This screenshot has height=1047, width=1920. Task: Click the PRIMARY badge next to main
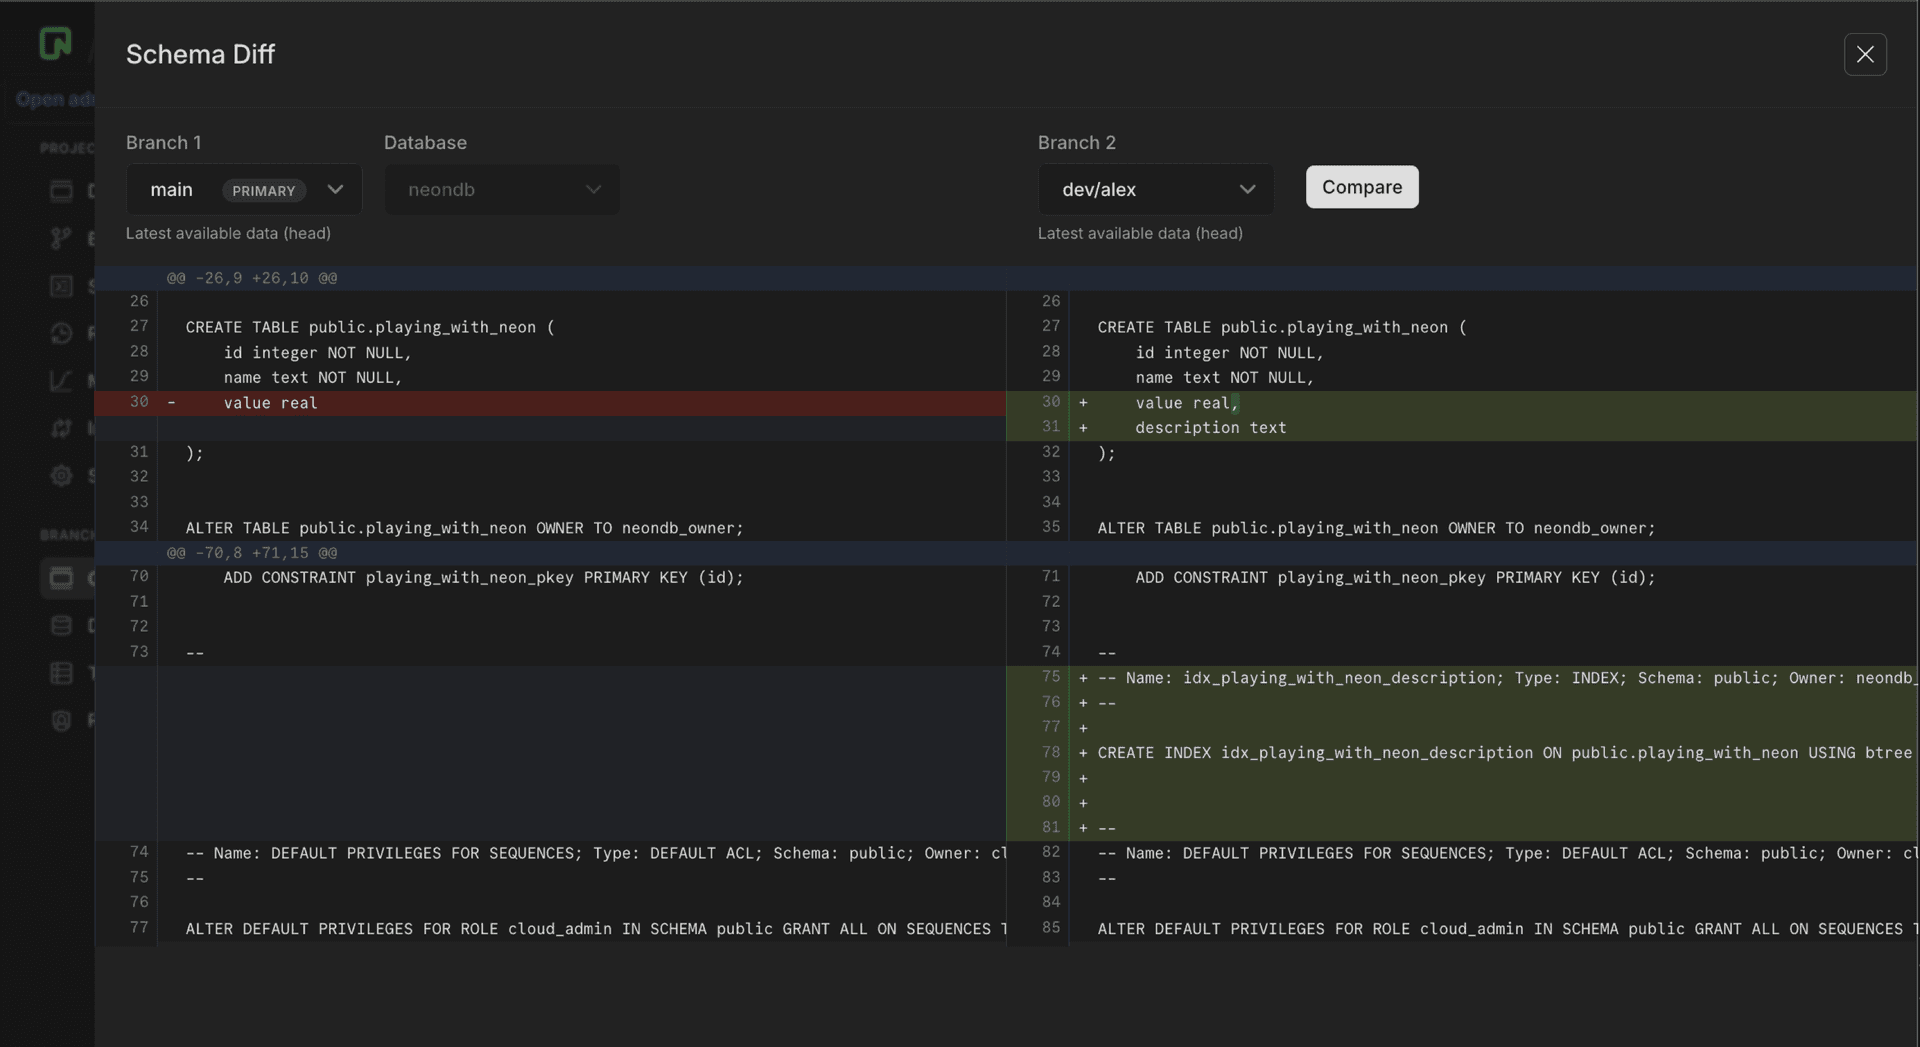coord(263,190)
